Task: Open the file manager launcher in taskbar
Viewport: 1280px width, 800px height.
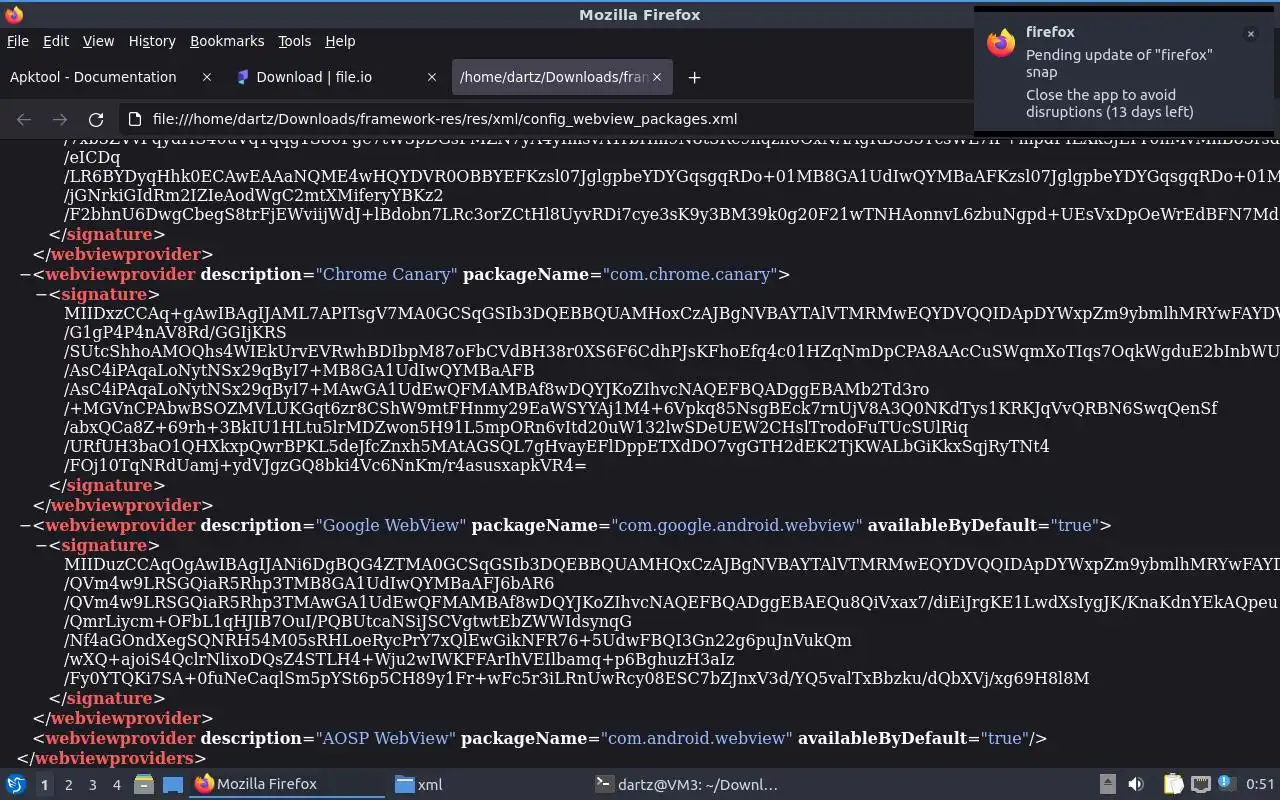Action: click(143, 784)
